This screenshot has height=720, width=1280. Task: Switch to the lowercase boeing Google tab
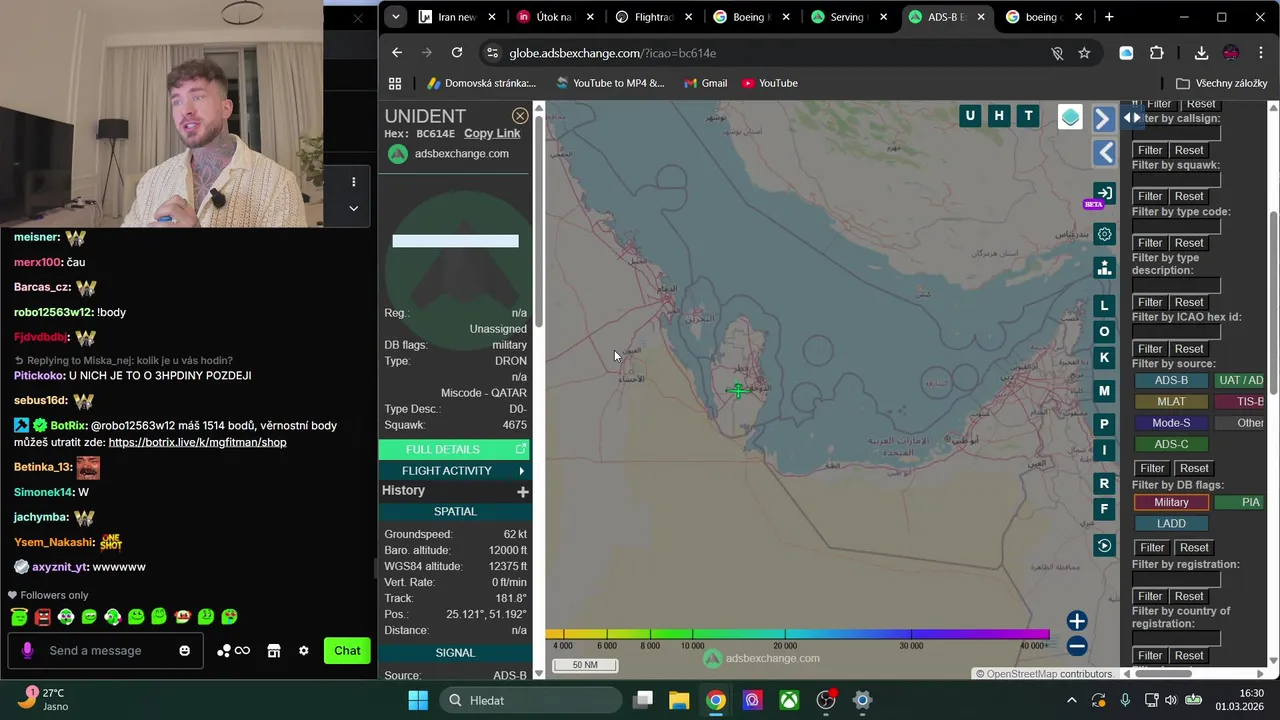point(1042,17)
